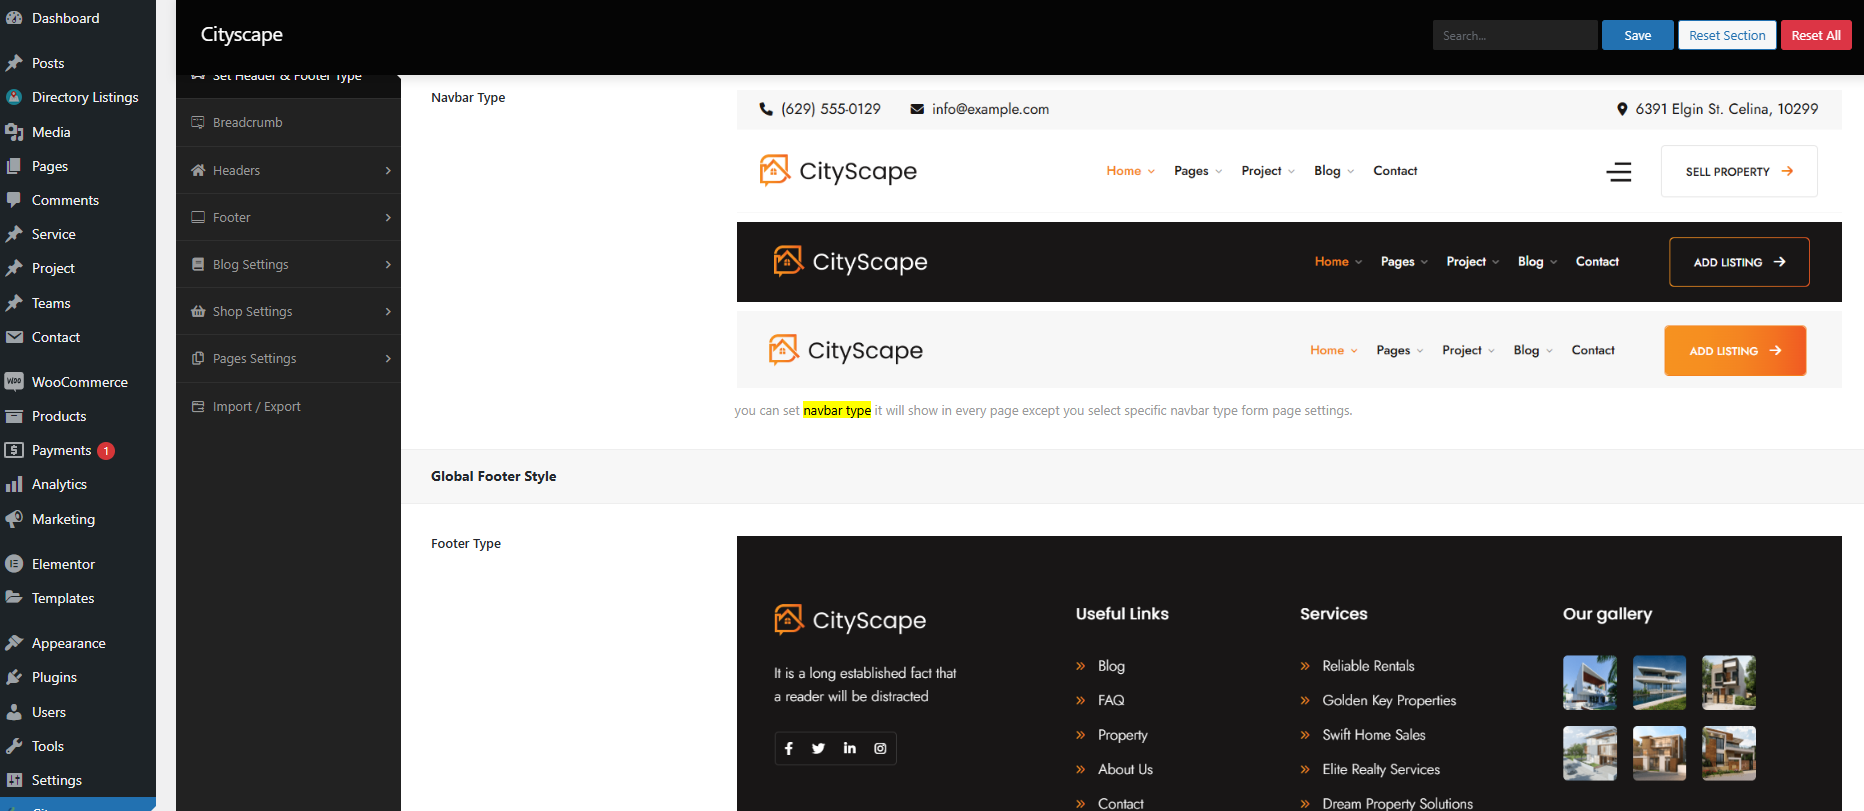Open the Import / Export tab
The image size is (1864, 811).
click(x=288, y=406)
